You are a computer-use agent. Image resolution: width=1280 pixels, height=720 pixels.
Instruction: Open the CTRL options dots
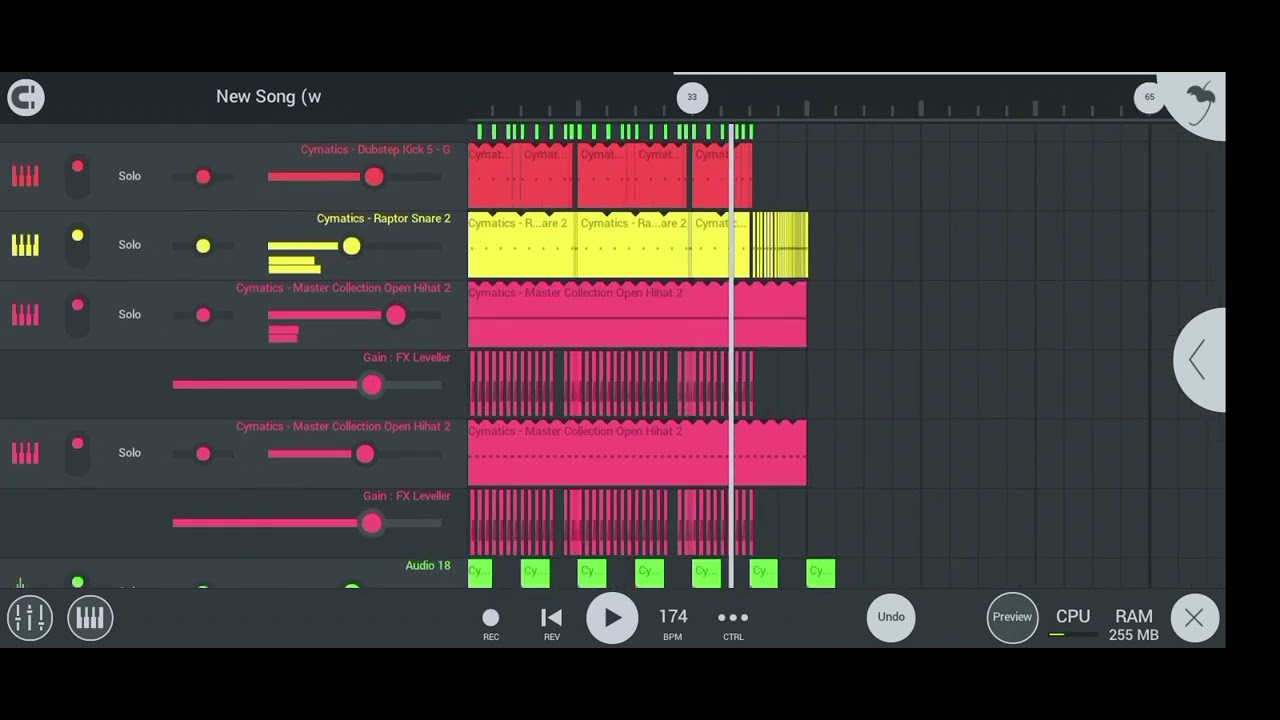(x=733, y=623)
